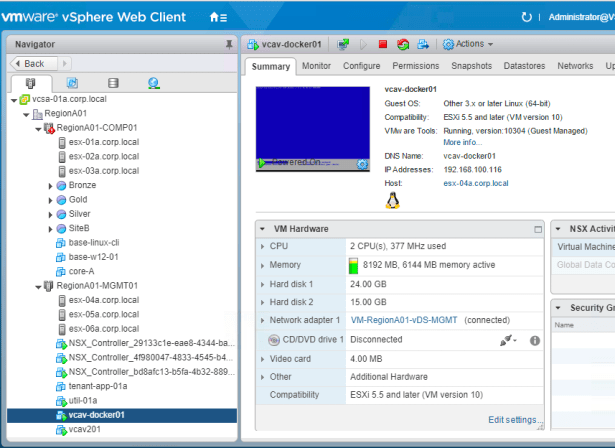Click CD/DVD drive info icon
Viewport: 615px width, 448px height.
click(x=535, y=341)
